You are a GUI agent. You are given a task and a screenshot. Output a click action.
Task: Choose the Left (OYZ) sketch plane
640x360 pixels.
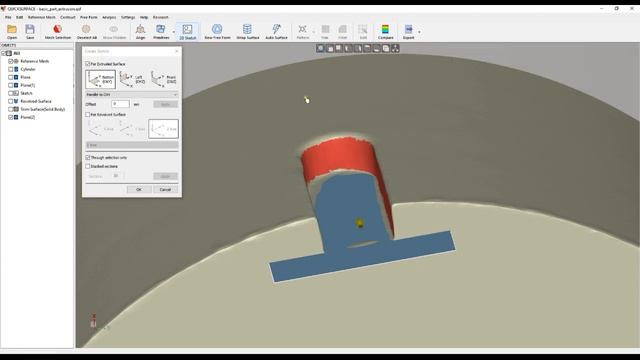[x=132, y=79]
